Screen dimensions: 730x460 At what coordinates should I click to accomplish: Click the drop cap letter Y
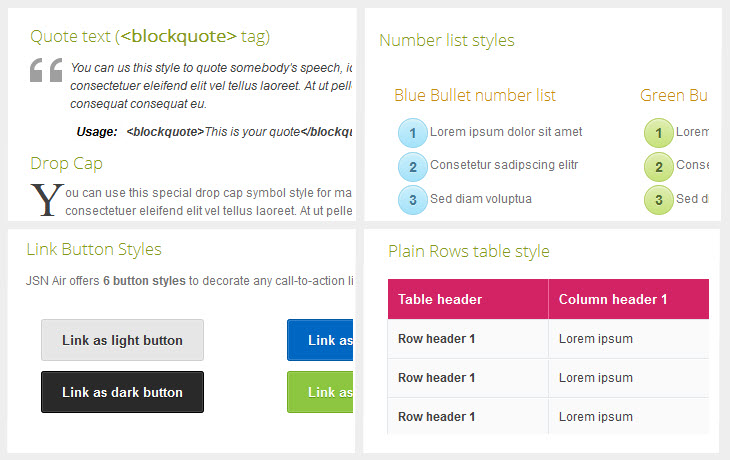pyautogui.click(x=47, y=199)
